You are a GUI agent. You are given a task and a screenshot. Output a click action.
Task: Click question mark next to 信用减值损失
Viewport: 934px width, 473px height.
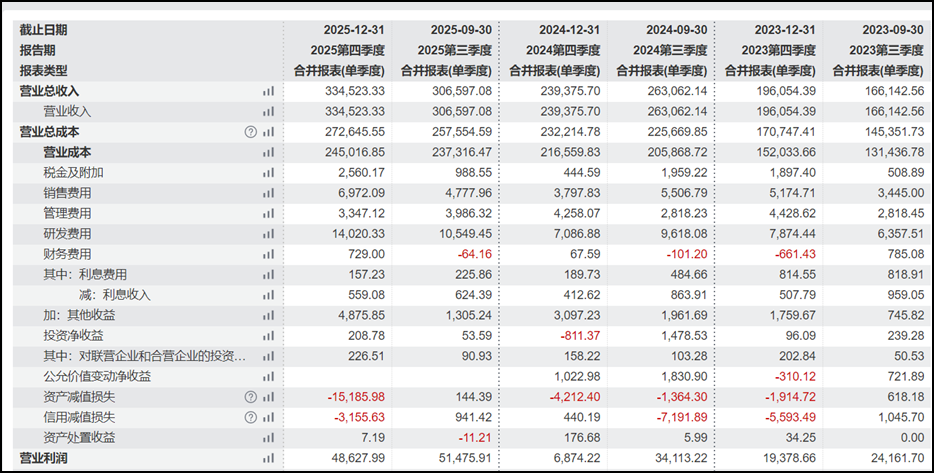[x=250, y=417]
